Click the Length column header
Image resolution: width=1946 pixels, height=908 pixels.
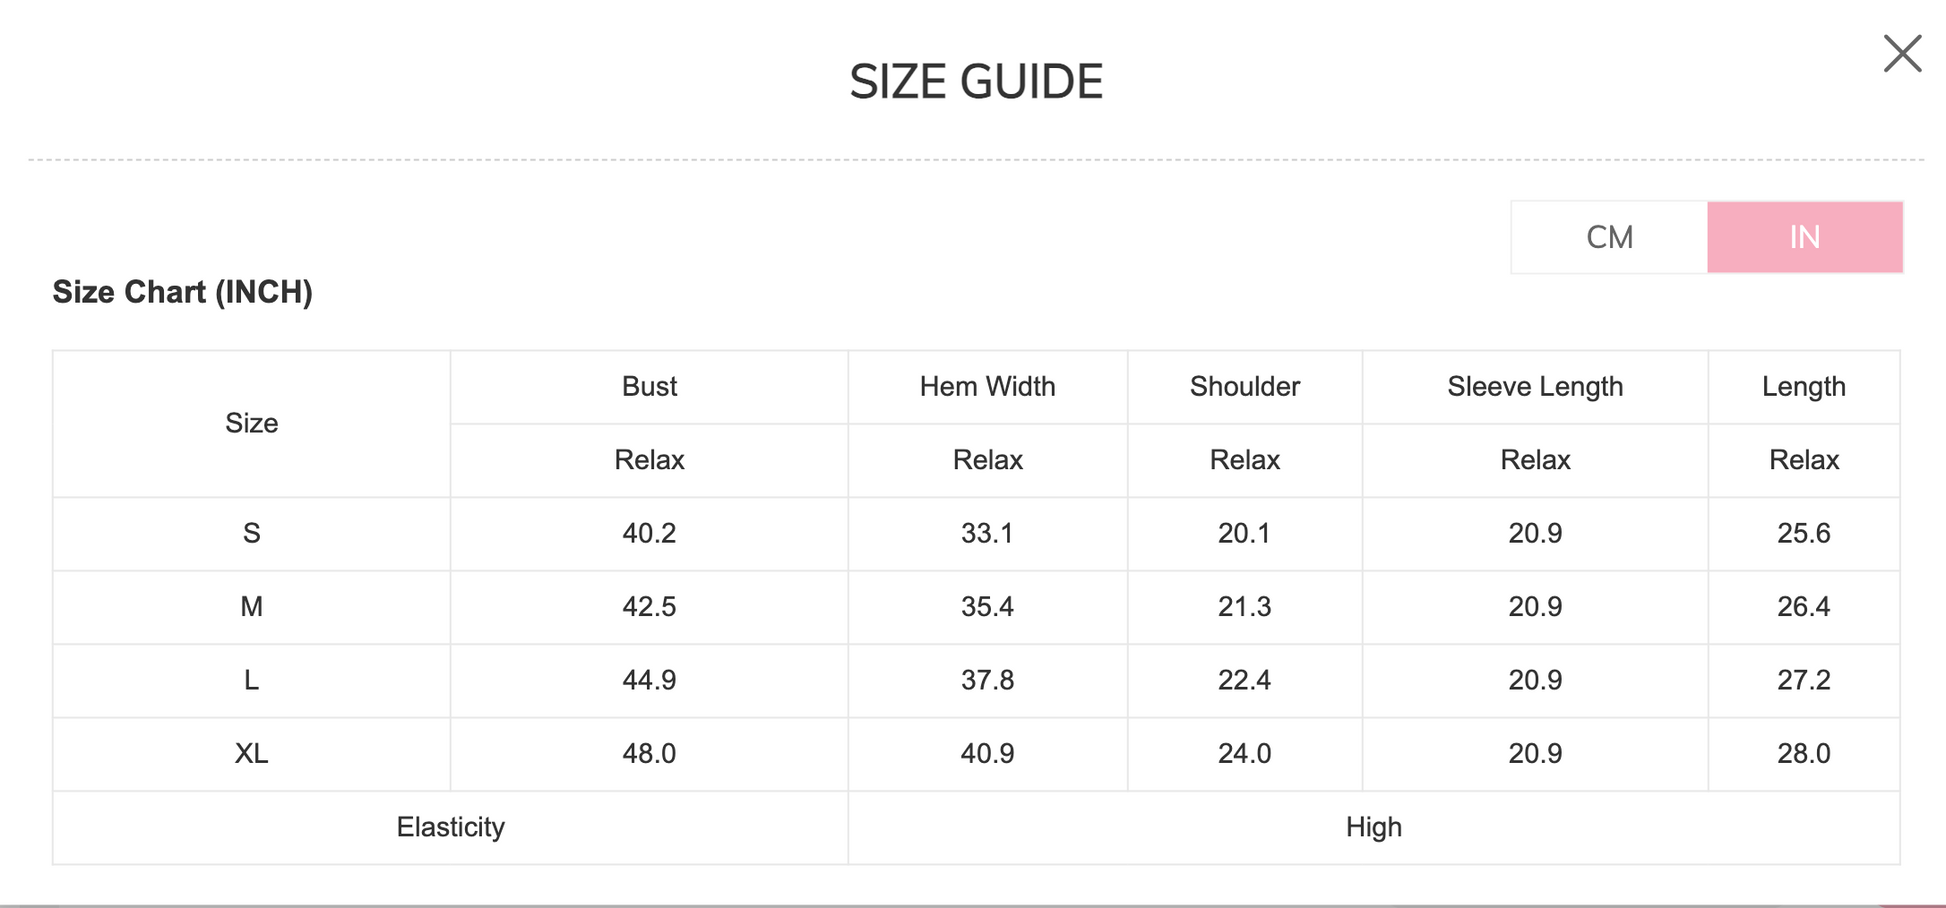pyautogui.click(x=1803, y=387)
